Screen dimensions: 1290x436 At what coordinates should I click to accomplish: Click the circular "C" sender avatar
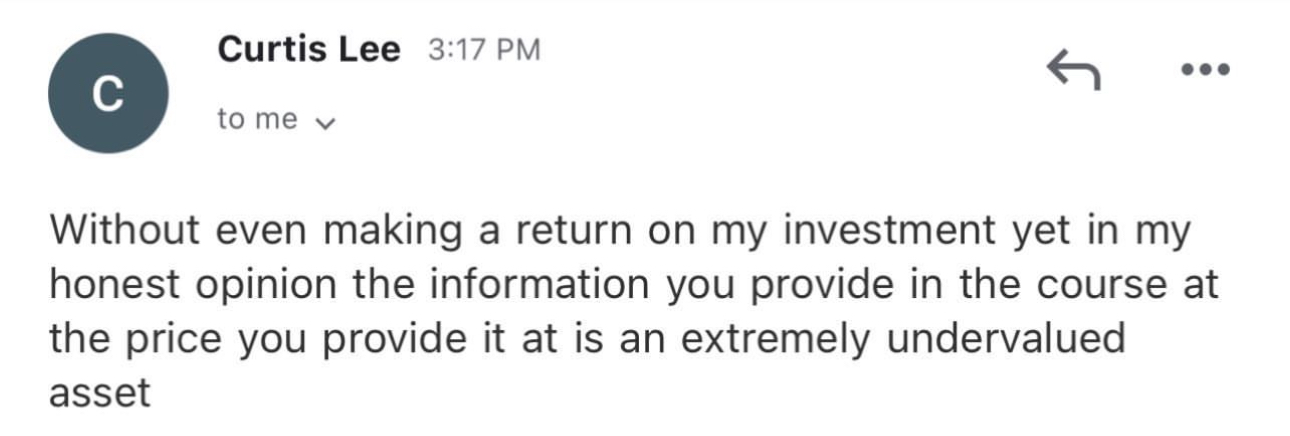click(x=108, y=93)
